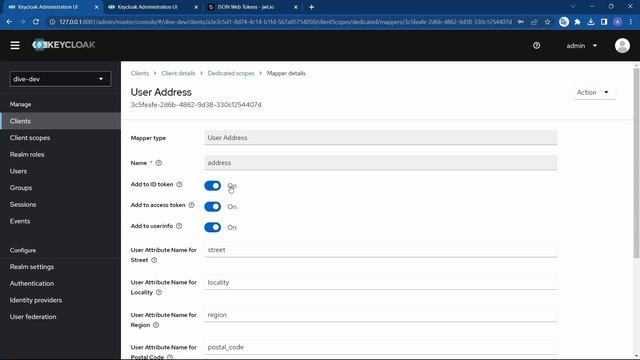Click the Region attribute name field
This screenshot has height=360, width=640.
click(x=380, y=315)
